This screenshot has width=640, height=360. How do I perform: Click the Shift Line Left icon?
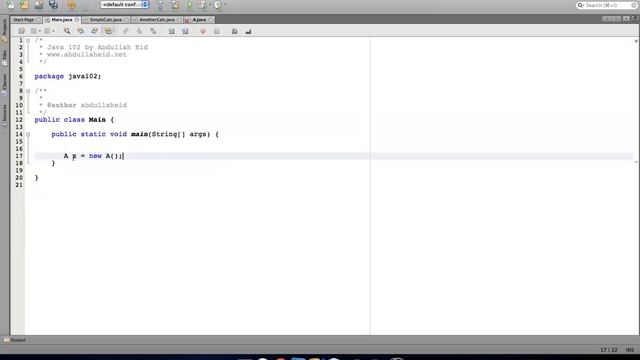(x=171, y=31)
